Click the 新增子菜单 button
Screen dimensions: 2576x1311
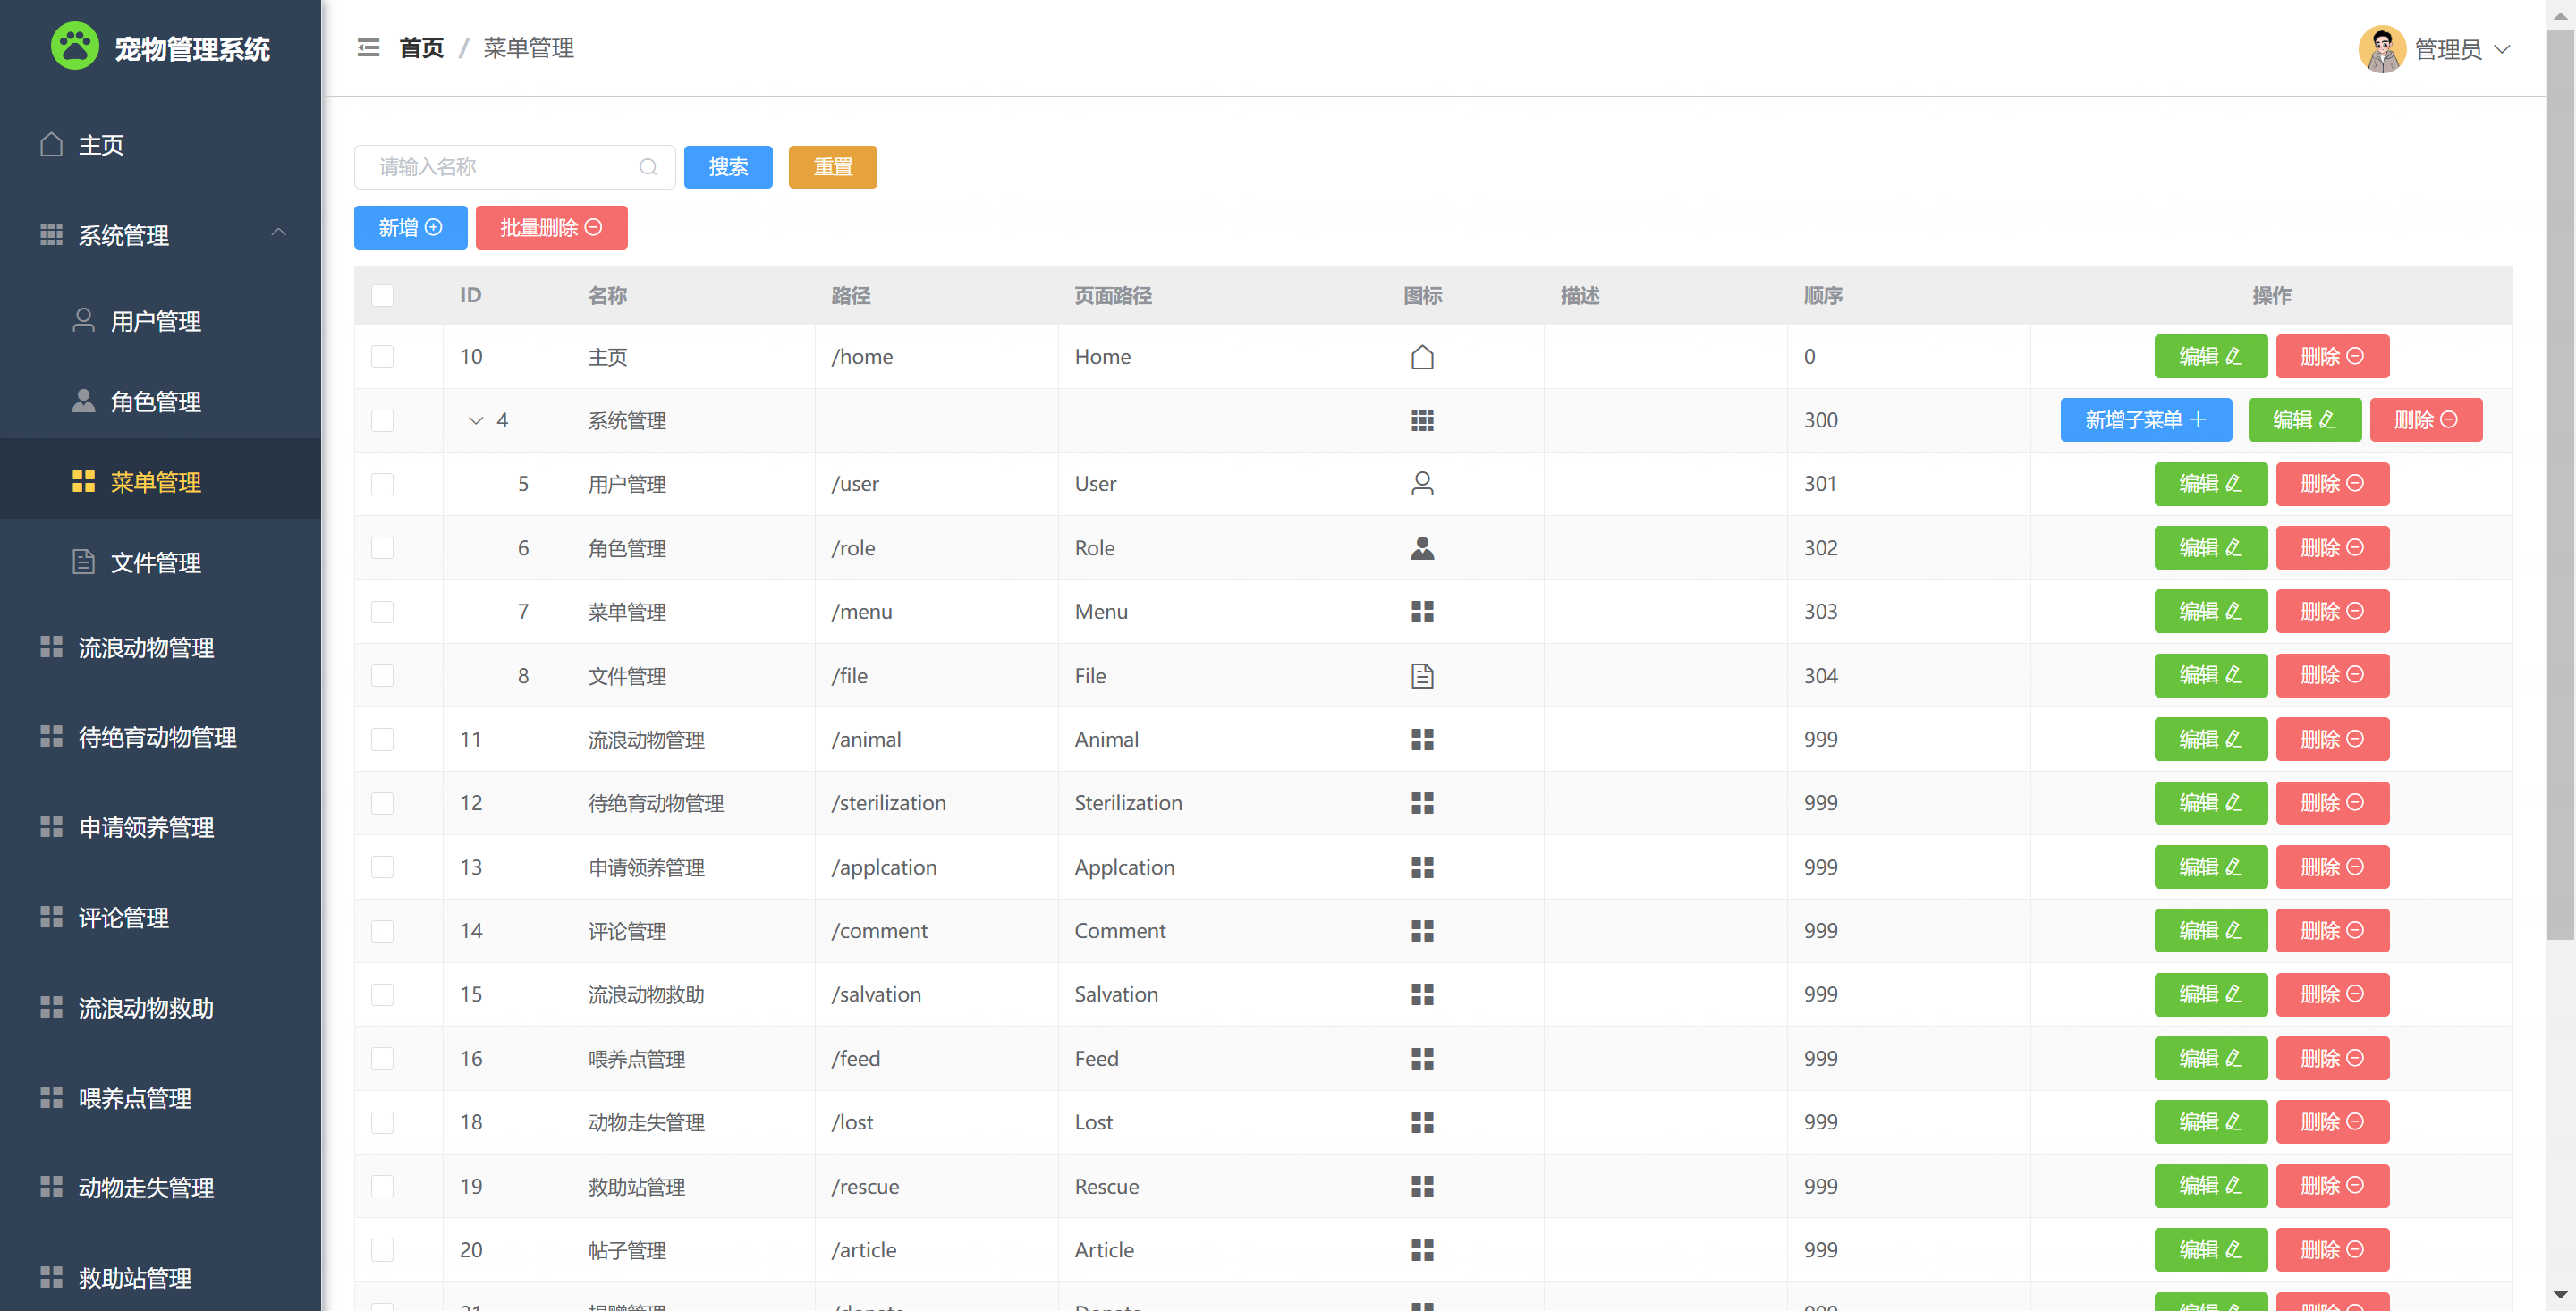point(2145,420)
